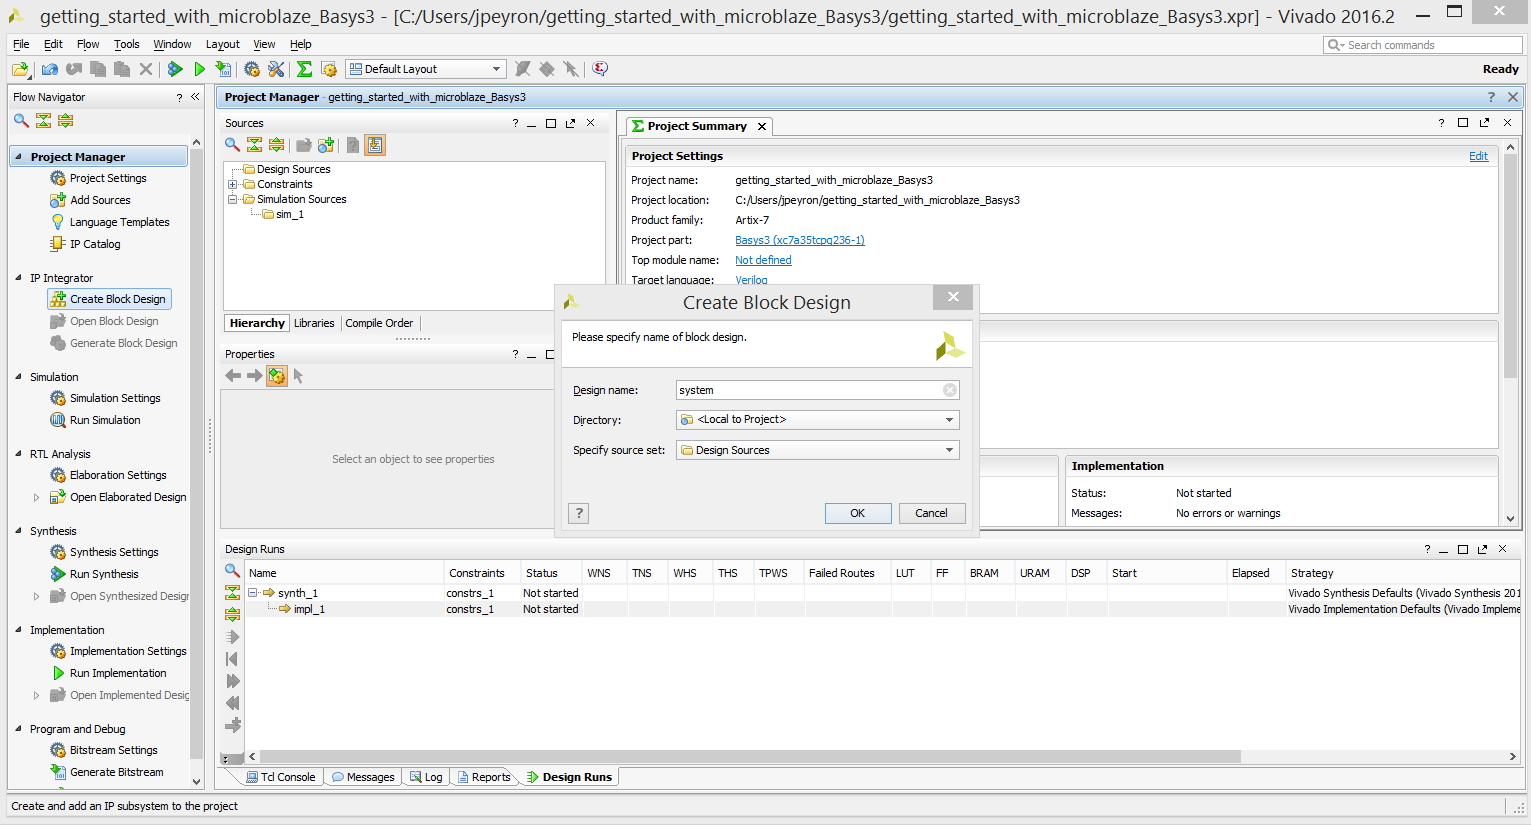This screenshot has height=825, width=1531.
Task: Click the Search commands field
Action: [1423, 45]
